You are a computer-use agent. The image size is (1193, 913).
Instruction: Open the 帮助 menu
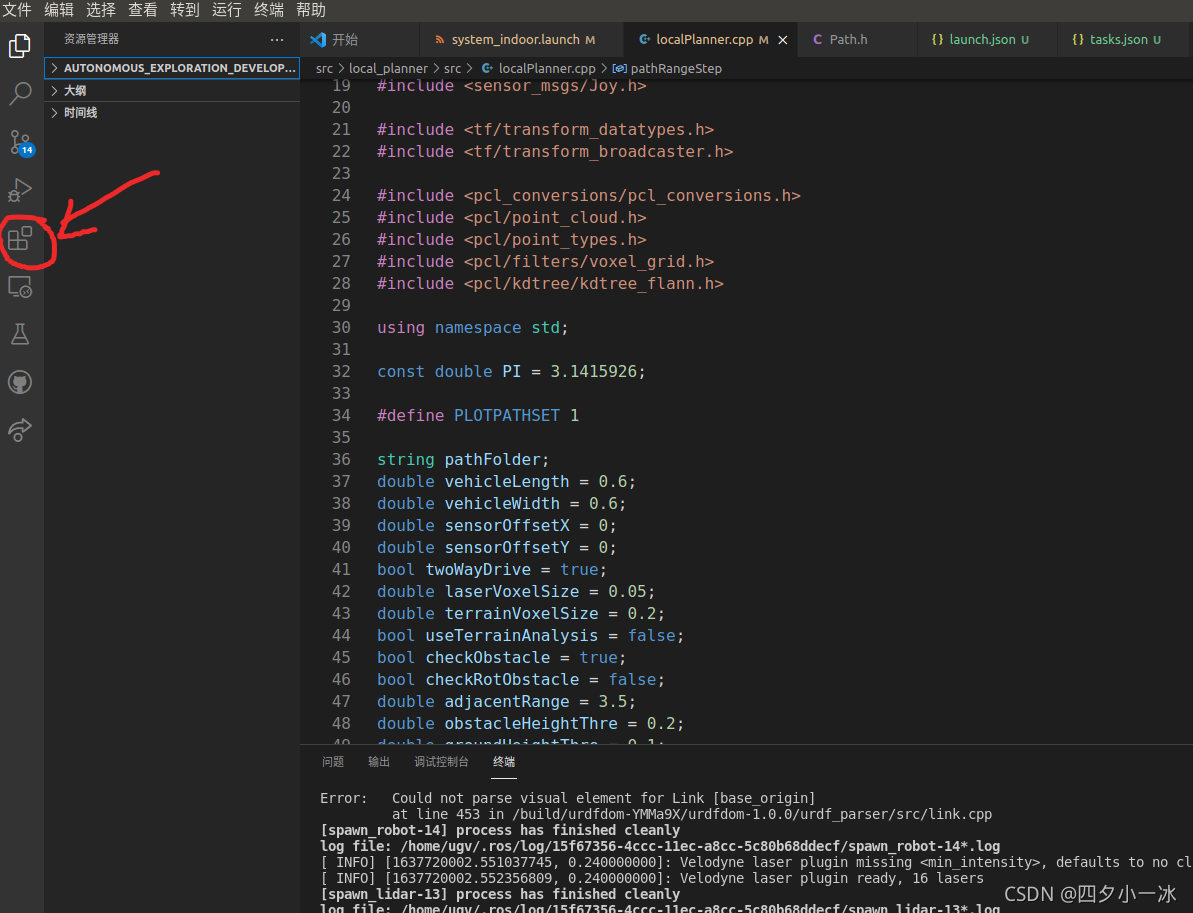point(310,10)
